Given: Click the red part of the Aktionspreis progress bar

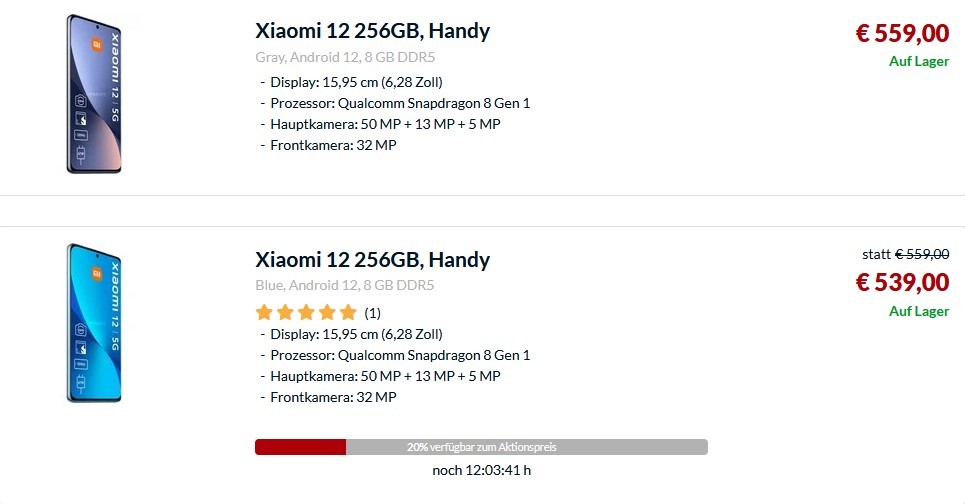Looking at the screenshot, I should [x=300, y=447].
